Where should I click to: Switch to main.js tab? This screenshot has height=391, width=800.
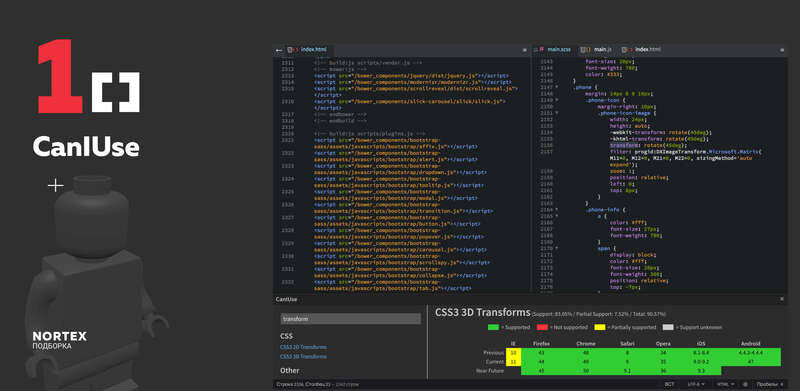[x=603, y=50]
